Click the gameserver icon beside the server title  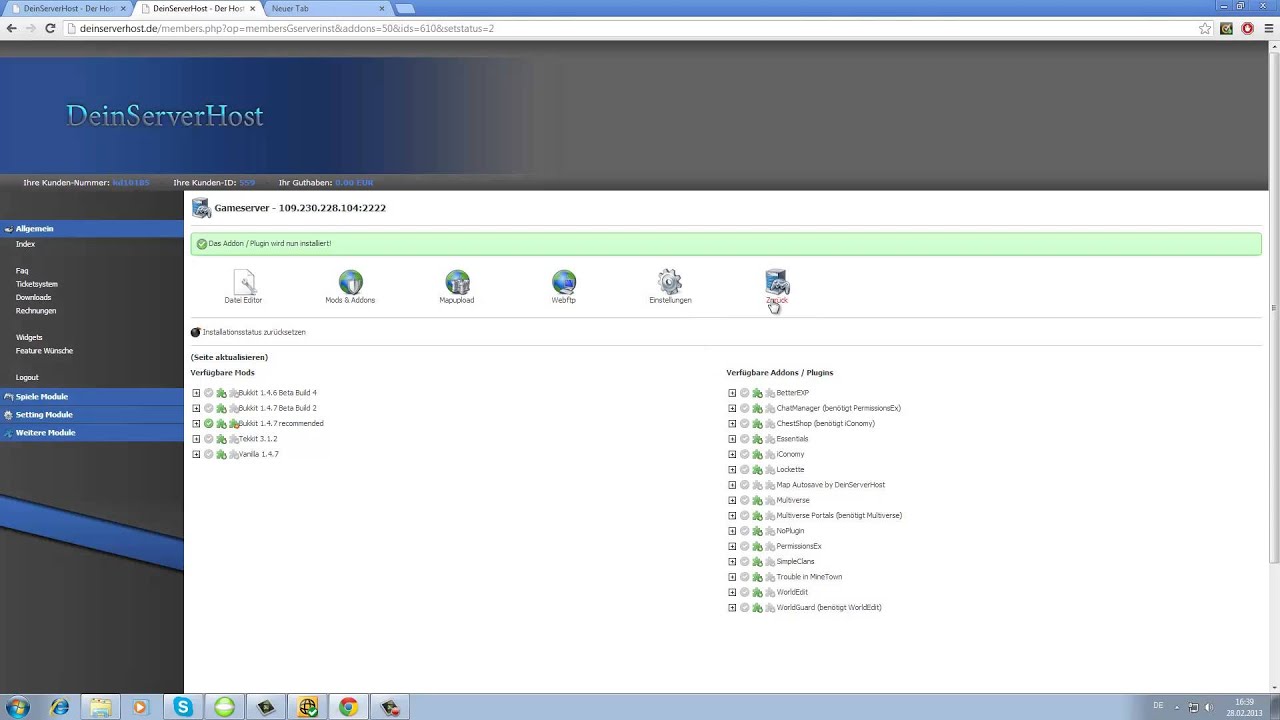pos(201,208)
